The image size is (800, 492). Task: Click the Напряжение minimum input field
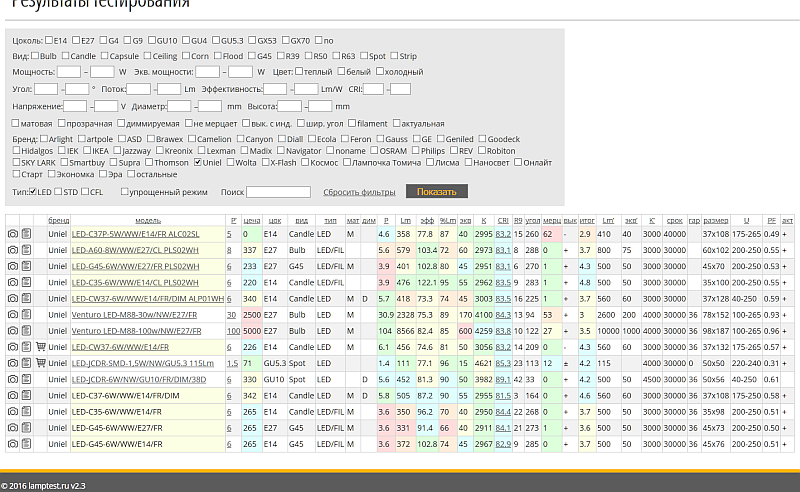pos(76,106)
